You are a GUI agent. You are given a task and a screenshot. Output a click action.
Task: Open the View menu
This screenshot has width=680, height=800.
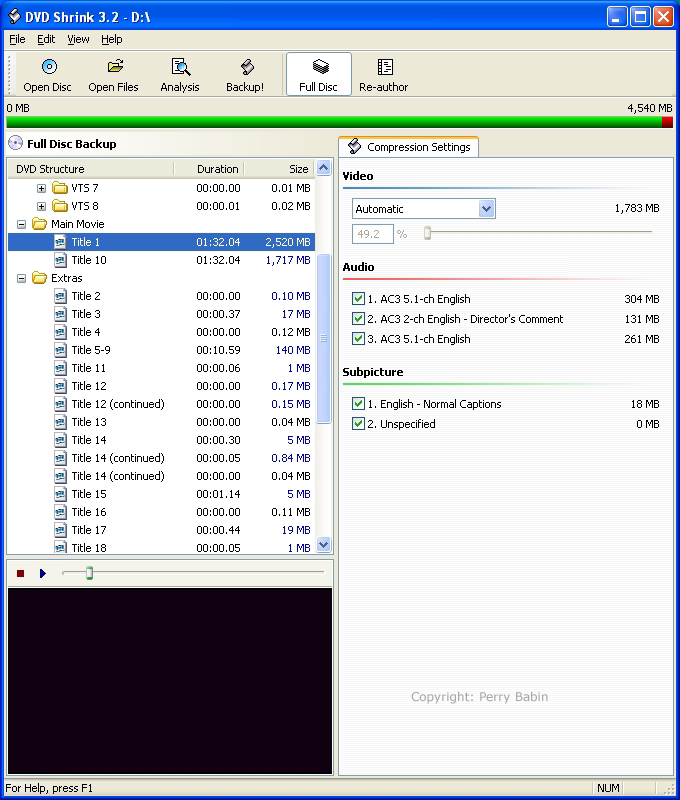pos(78,39)
